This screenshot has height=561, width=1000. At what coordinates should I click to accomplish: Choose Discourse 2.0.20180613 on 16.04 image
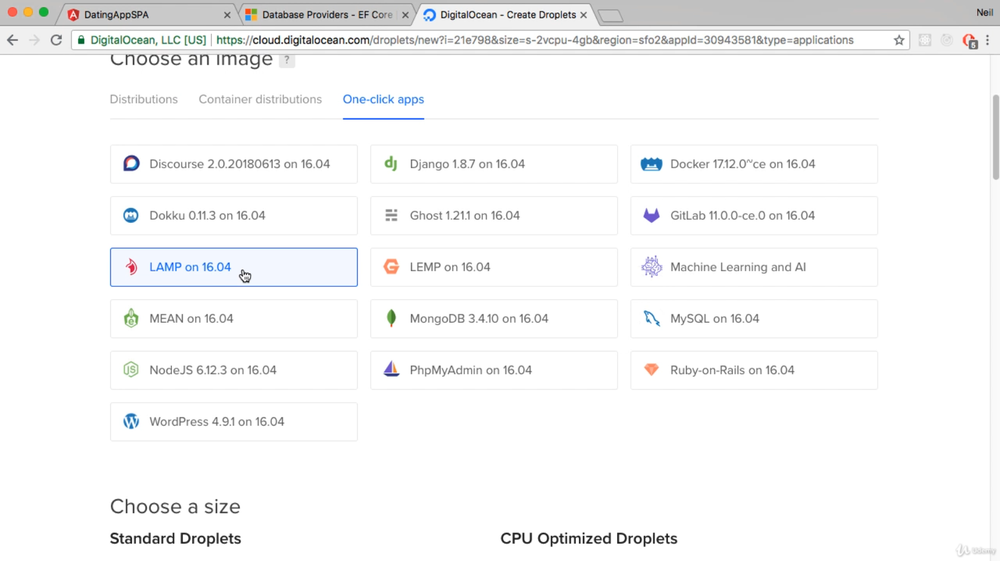[234, 164]
